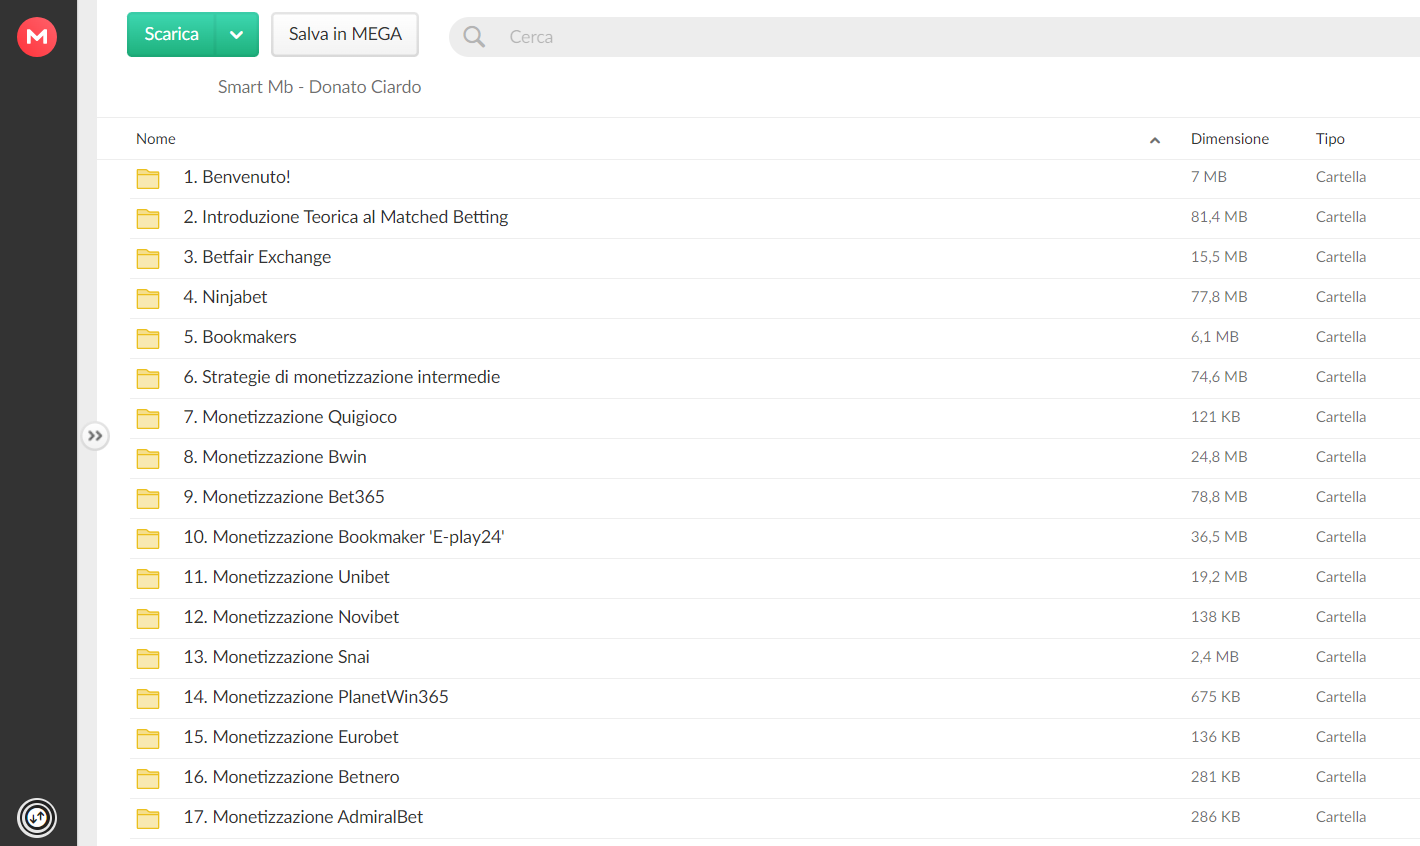Select '12. Monetizzazione Novibet' folder name

tap(291, 617)
